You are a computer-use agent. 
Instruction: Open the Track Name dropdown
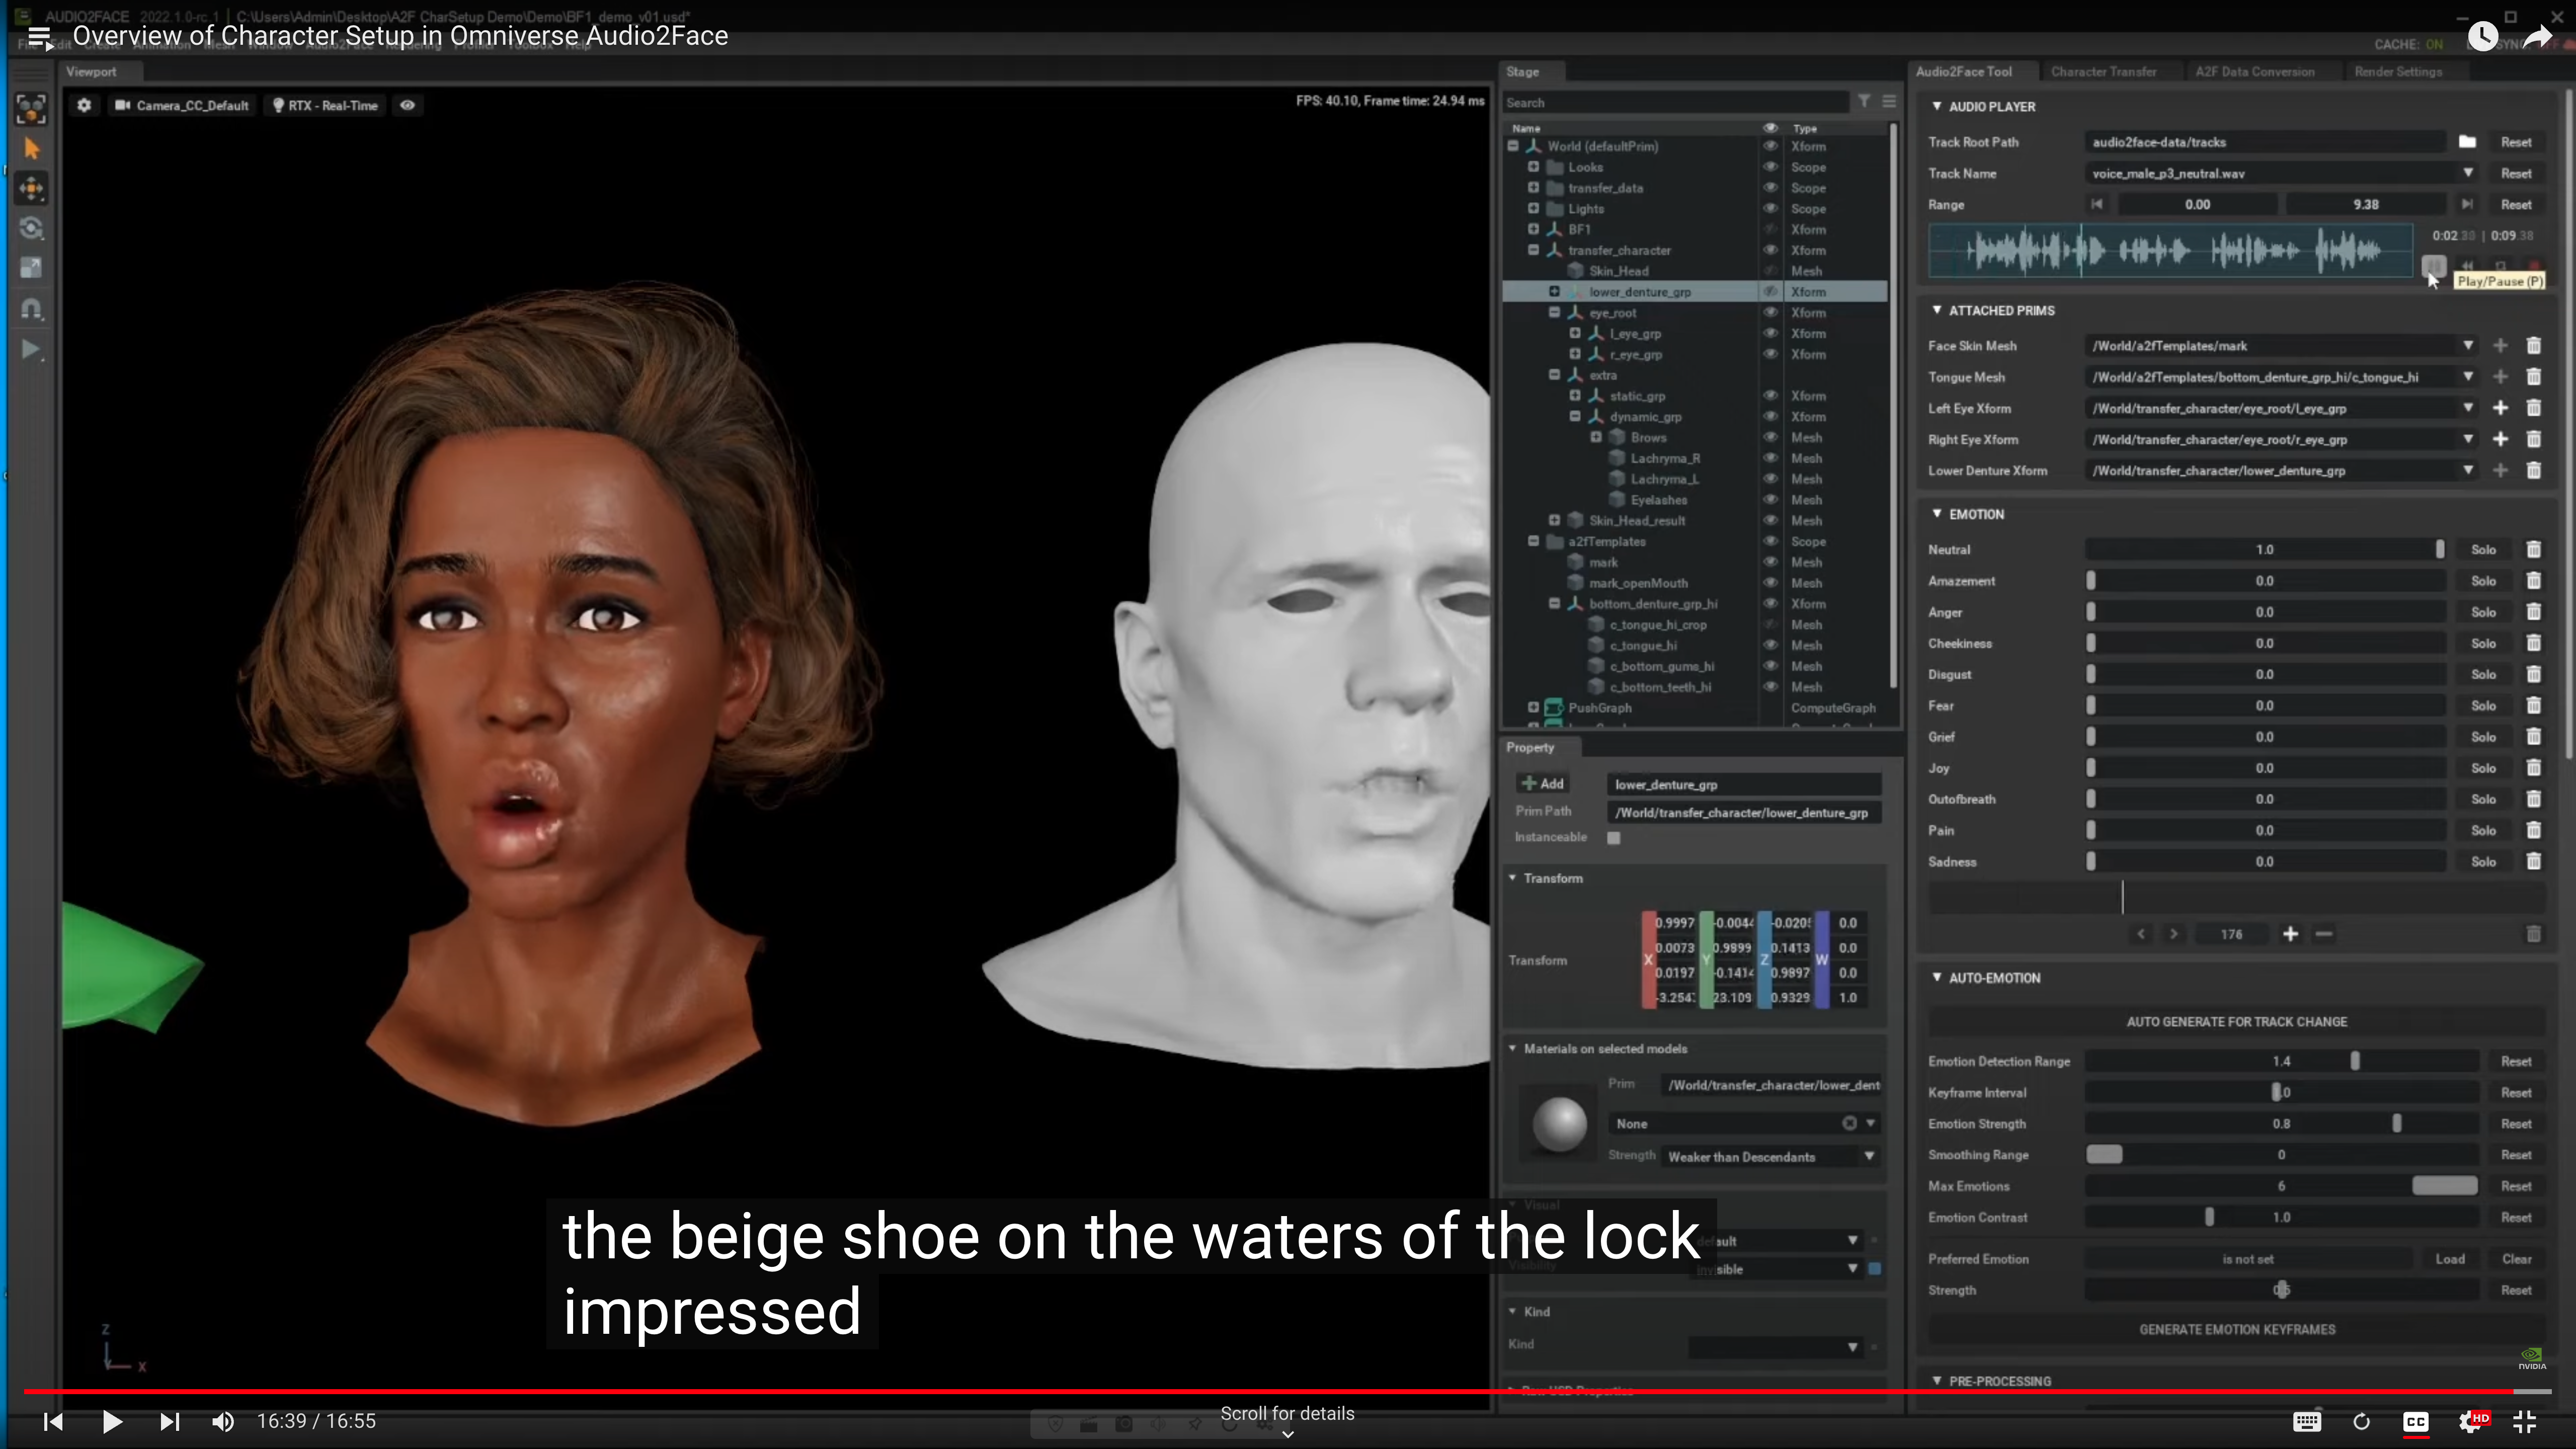click(x=2468, y=173)
